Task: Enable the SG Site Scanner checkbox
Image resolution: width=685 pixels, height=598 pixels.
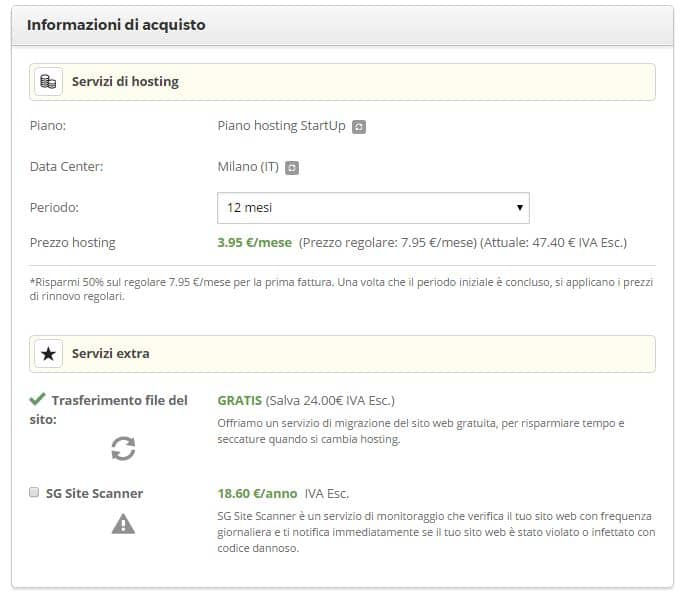Action: click(x=34, y=493)
